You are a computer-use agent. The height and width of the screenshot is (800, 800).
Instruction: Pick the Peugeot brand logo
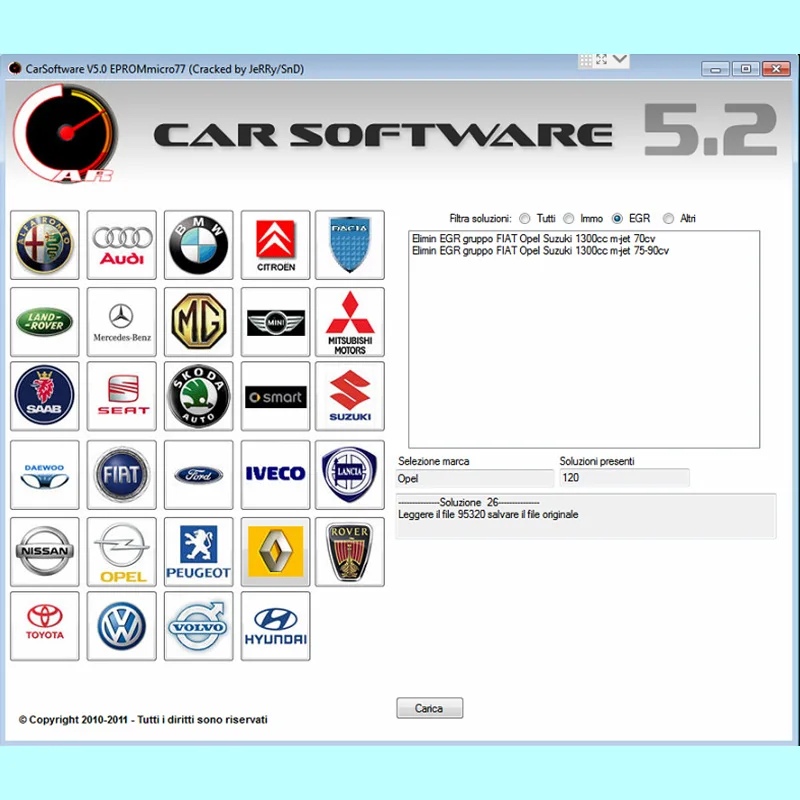[x=198, y=552]
